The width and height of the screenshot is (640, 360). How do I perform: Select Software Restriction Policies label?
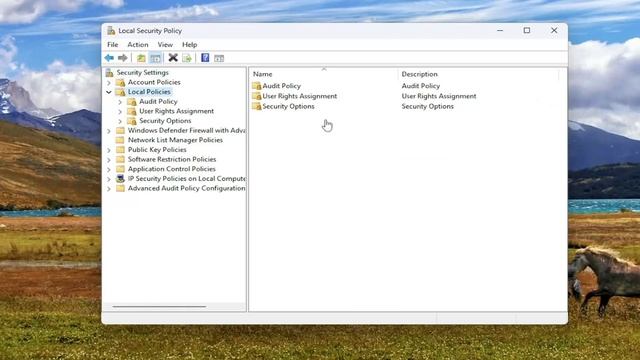click(172, 159)
